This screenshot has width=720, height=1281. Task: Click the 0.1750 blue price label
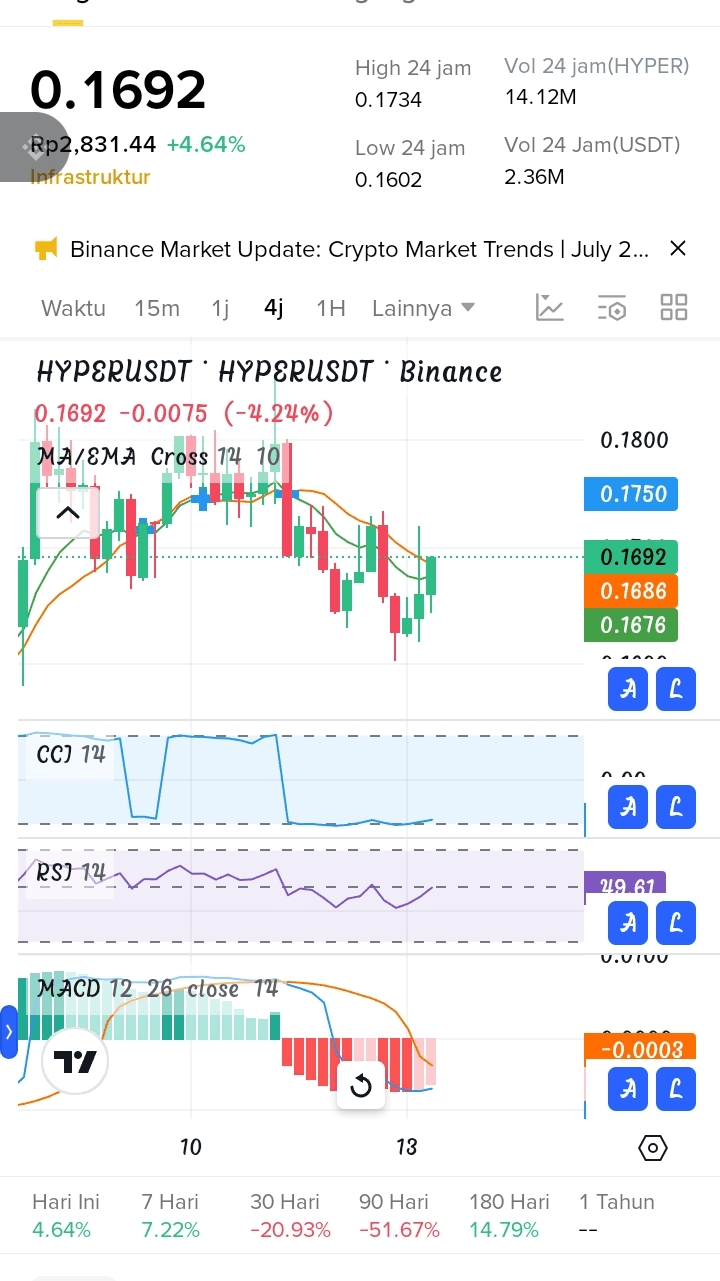[632, 494]
